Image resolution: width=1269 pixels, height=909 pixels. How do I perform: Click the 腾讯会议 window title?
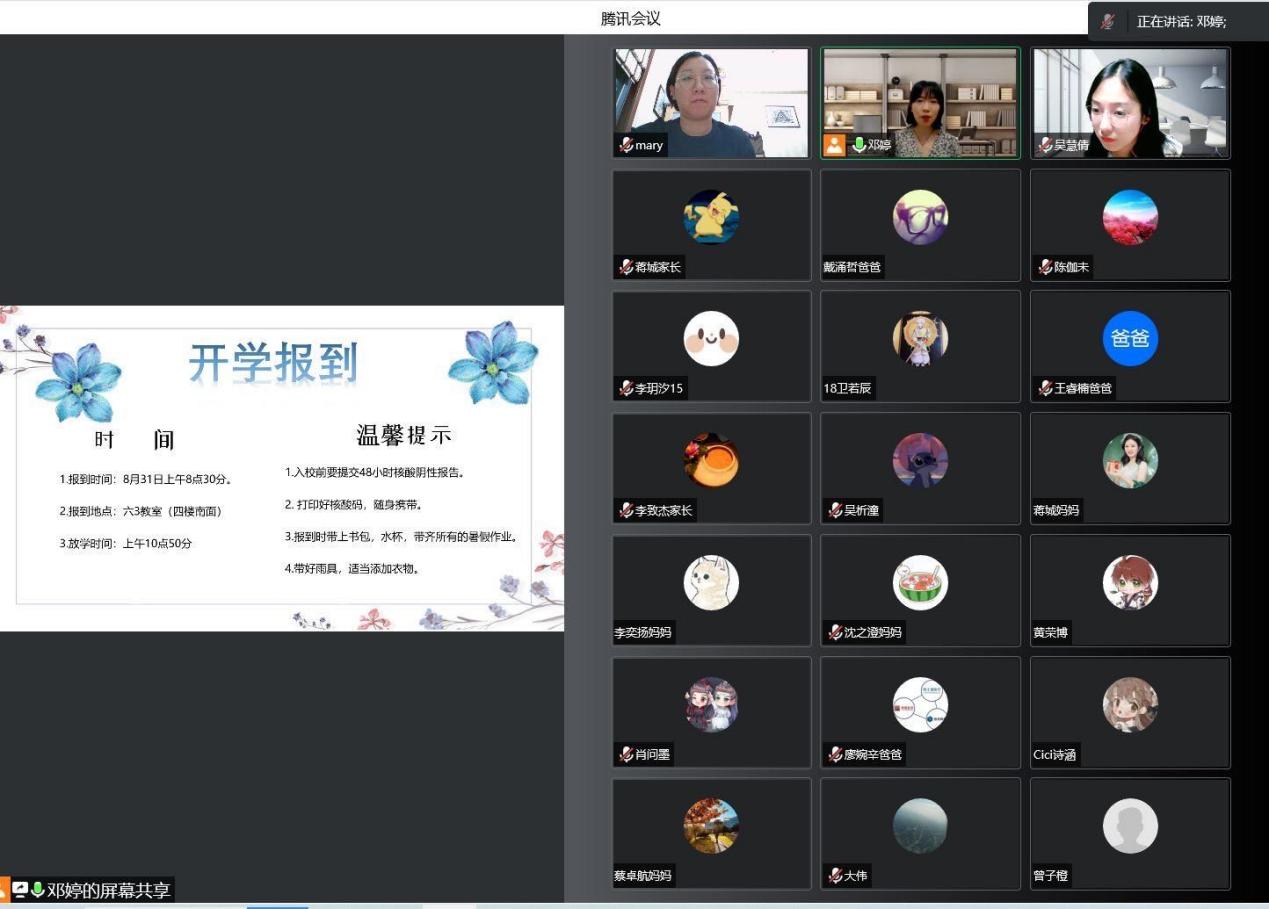click(x=630, y=19)
